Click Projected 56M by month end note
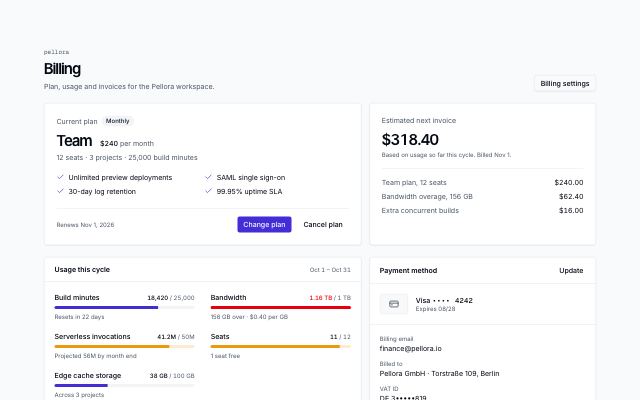 (96, 356)
